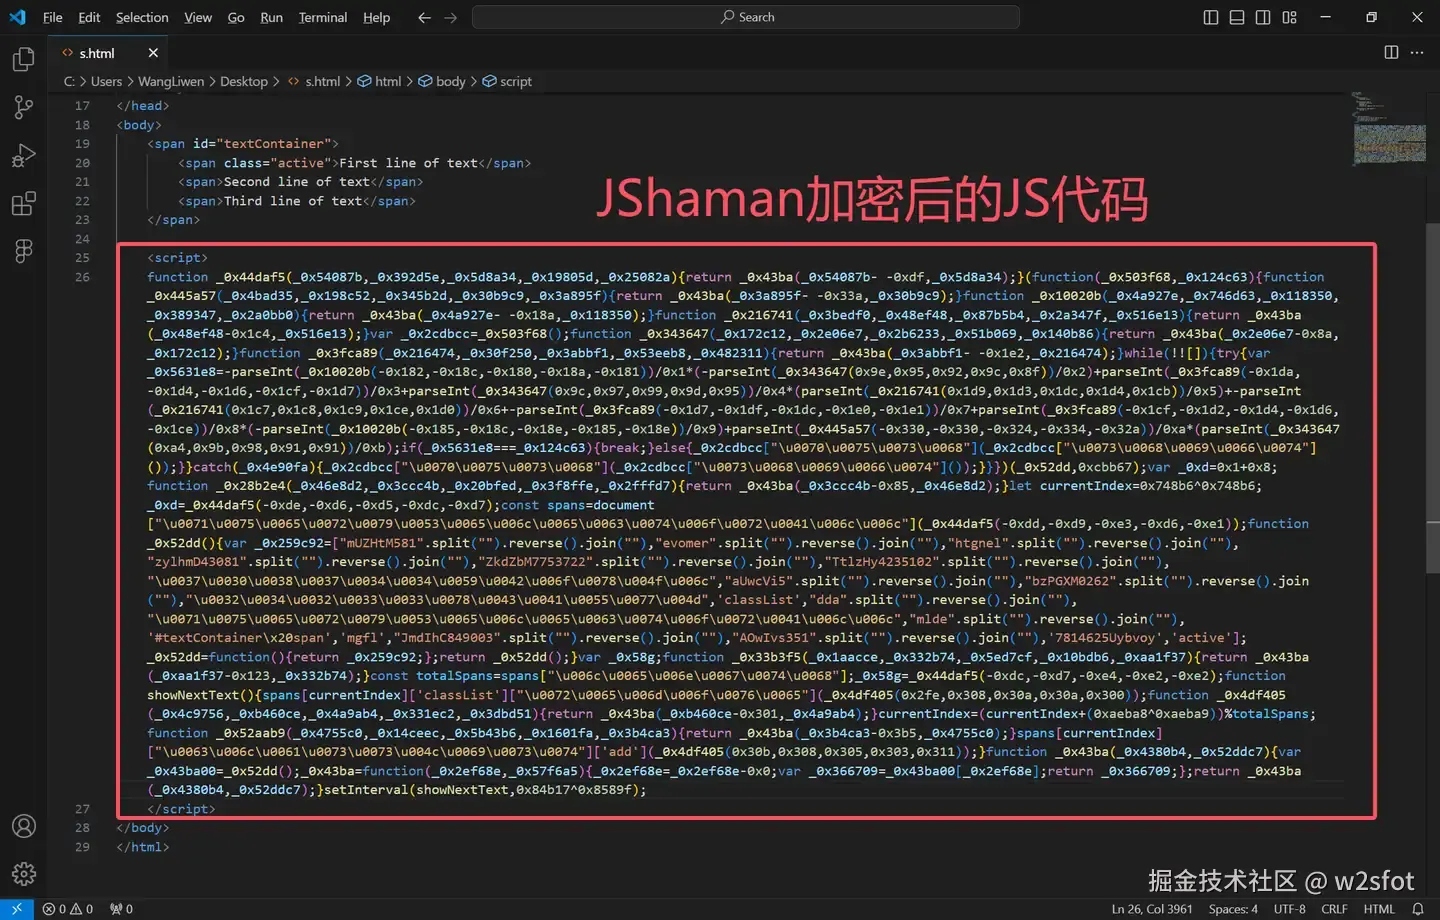This screenshot has height=920, width=1440.
Task: Click the textContainer id attribute value
Action: point(273,144)
